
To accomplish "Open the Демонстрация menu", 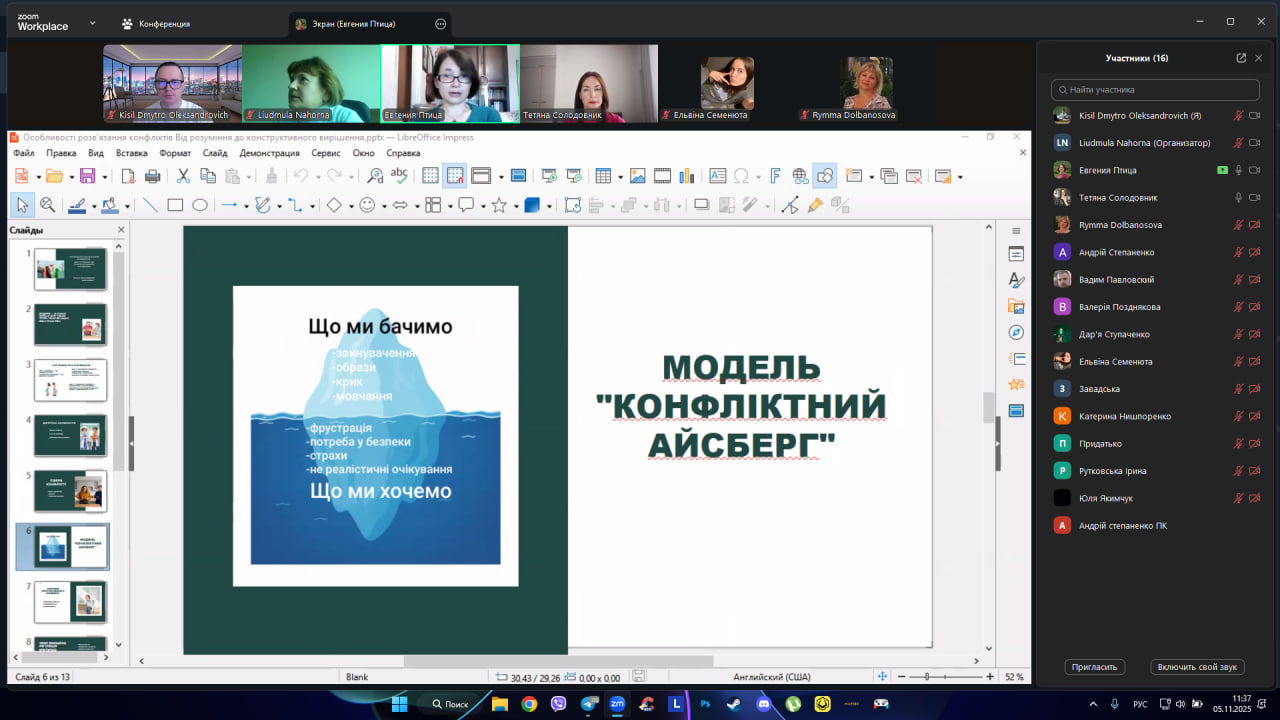I will click(x=269, y=153).
